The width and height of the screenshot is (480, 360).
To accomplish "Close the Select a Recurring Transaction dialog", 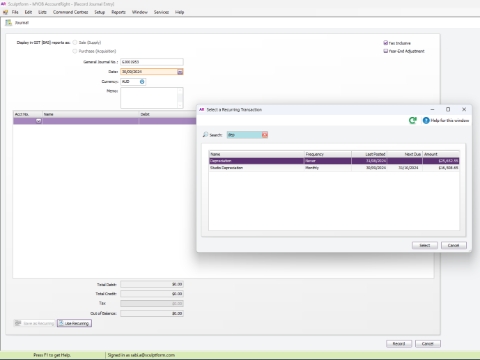I will [464, 109].
